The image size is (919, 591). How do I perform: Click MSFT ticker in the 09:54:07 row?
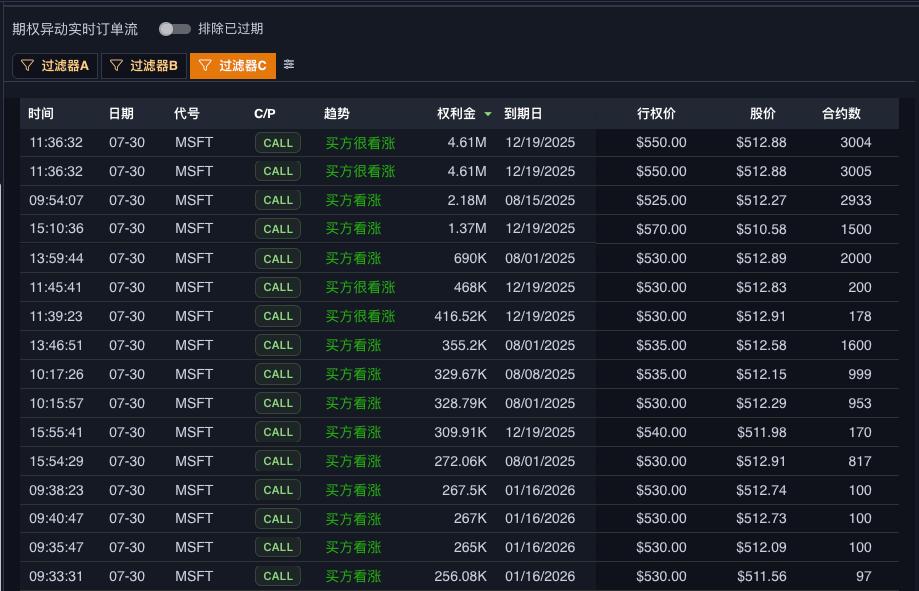coord(194,200)
